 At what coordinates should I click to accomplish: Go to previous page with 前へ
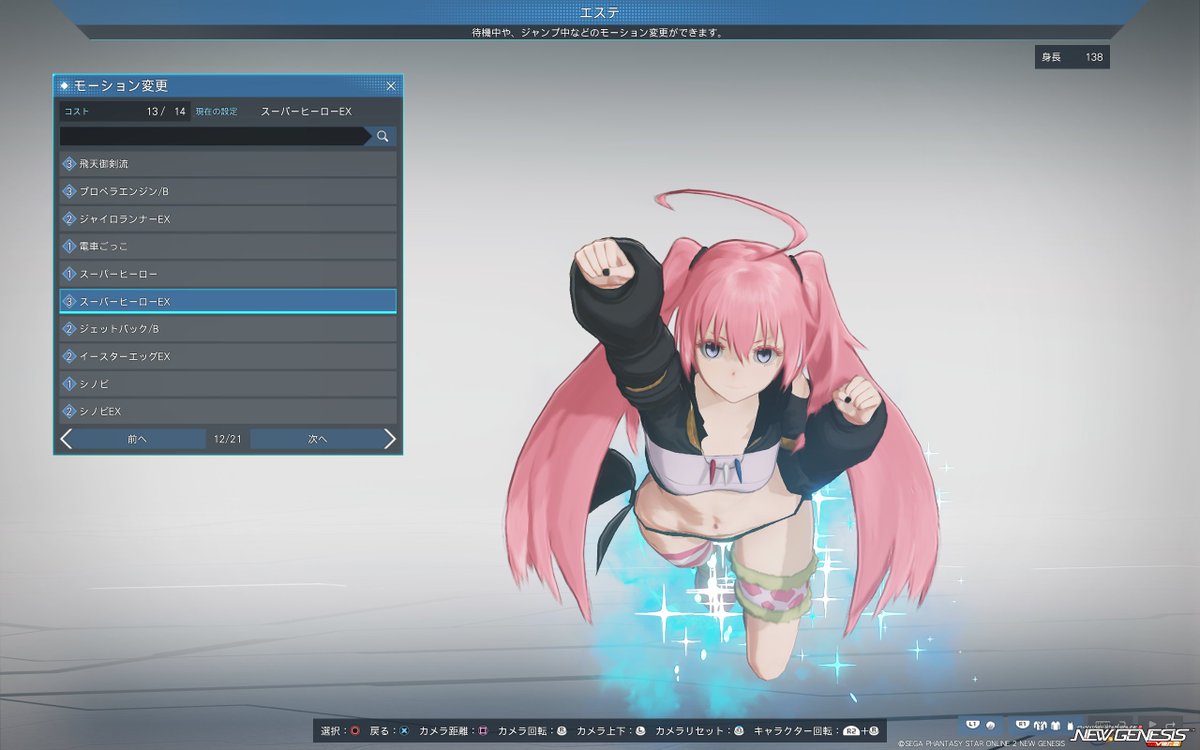139,439
